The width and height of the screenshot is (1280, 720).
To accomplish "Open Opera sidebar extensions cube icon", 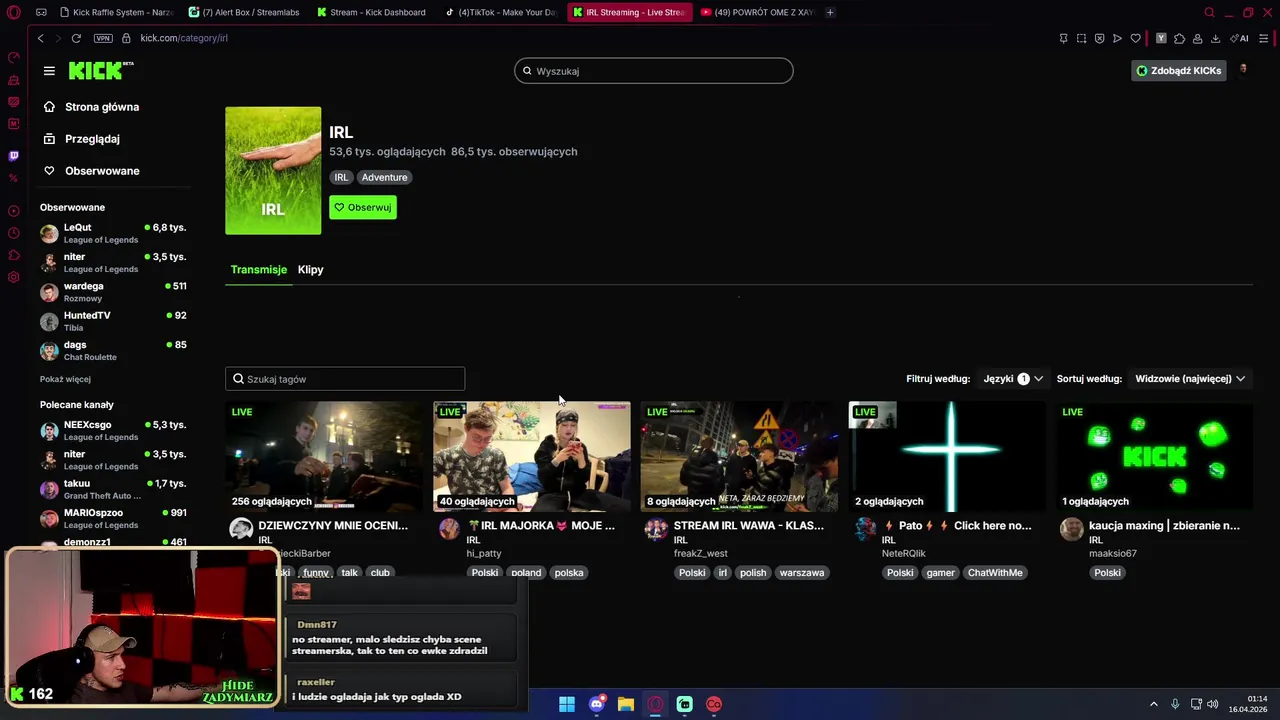I will [14, 255].
